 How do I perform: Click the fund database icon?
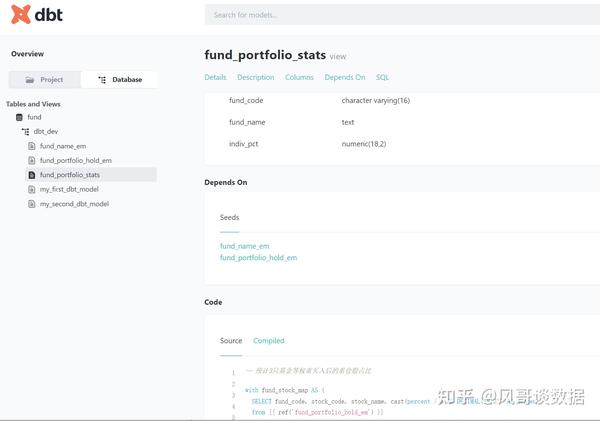point(19,117)
